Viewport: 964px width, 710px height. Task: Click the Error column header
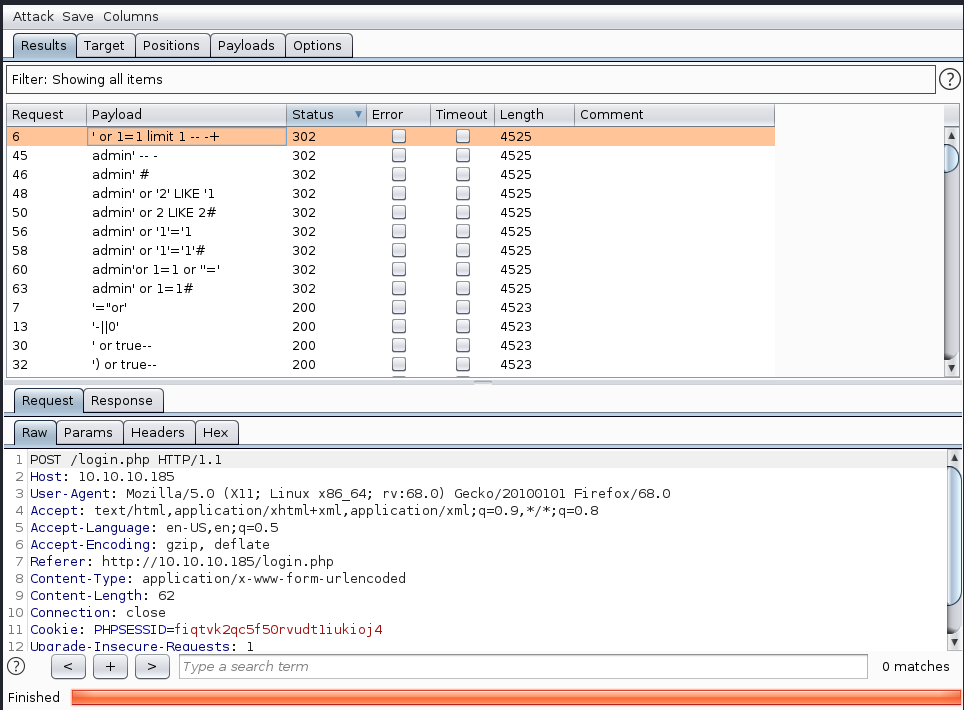pyautogui.click(x=398, y=115)
